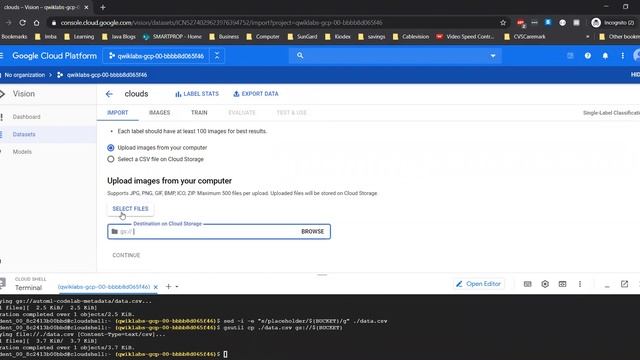Open the Java Blogs bookmark folder
Screen dimensions: 640x360
click(x=119, y=37)
